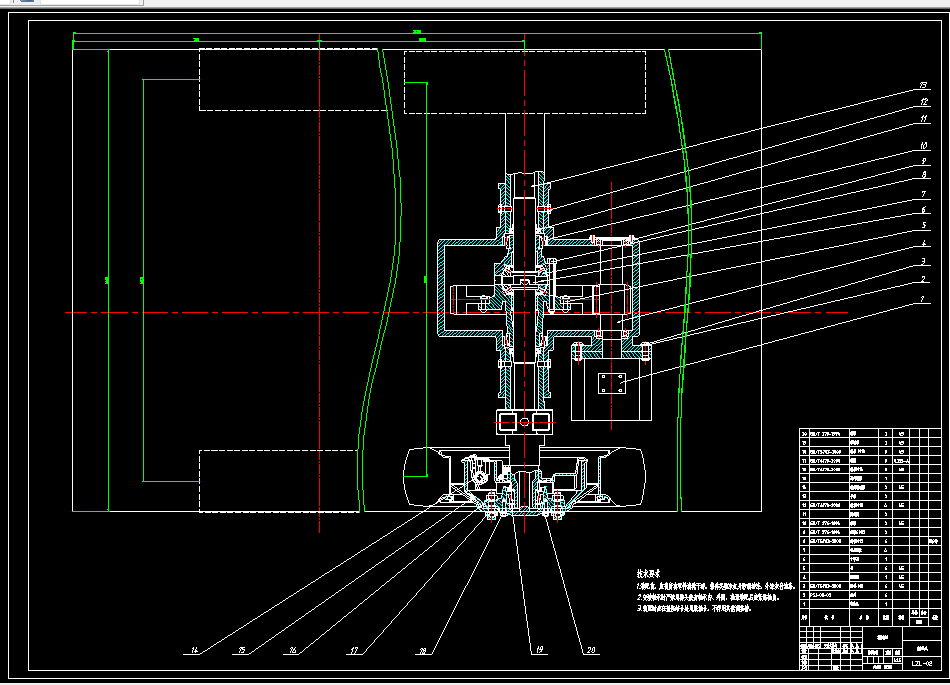
Task: Select callout number 1 label
Action: pyautogui.click(x=922, y=299)
